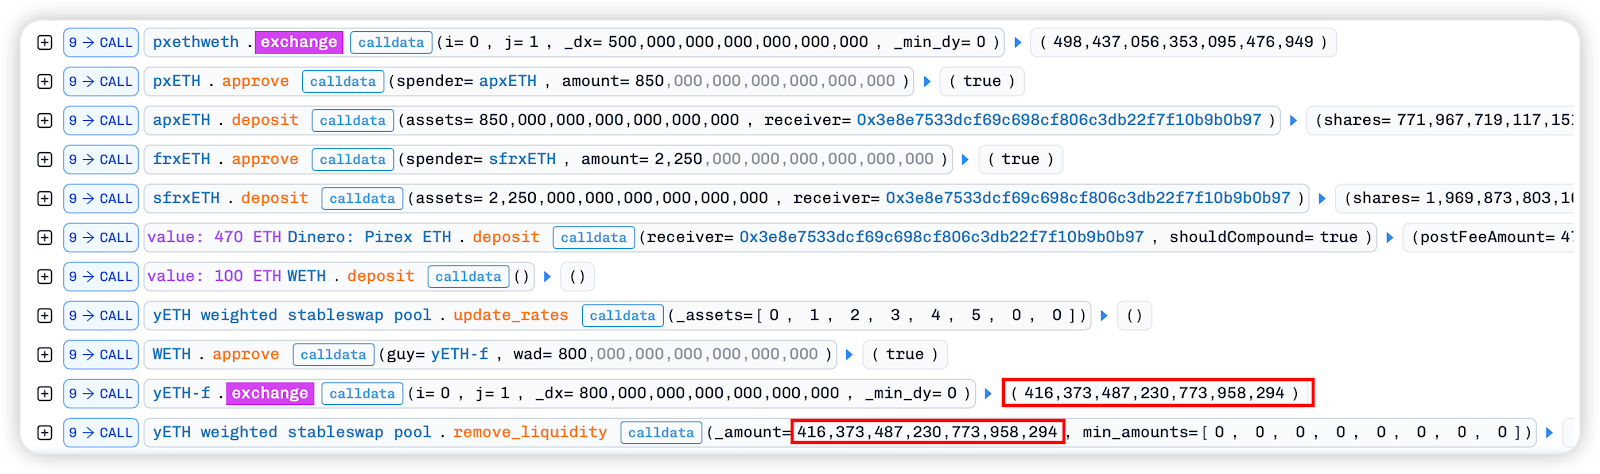Click the output arrow after yETH-f exchange
Screen dimensions: 1600x474
point(988,394)
